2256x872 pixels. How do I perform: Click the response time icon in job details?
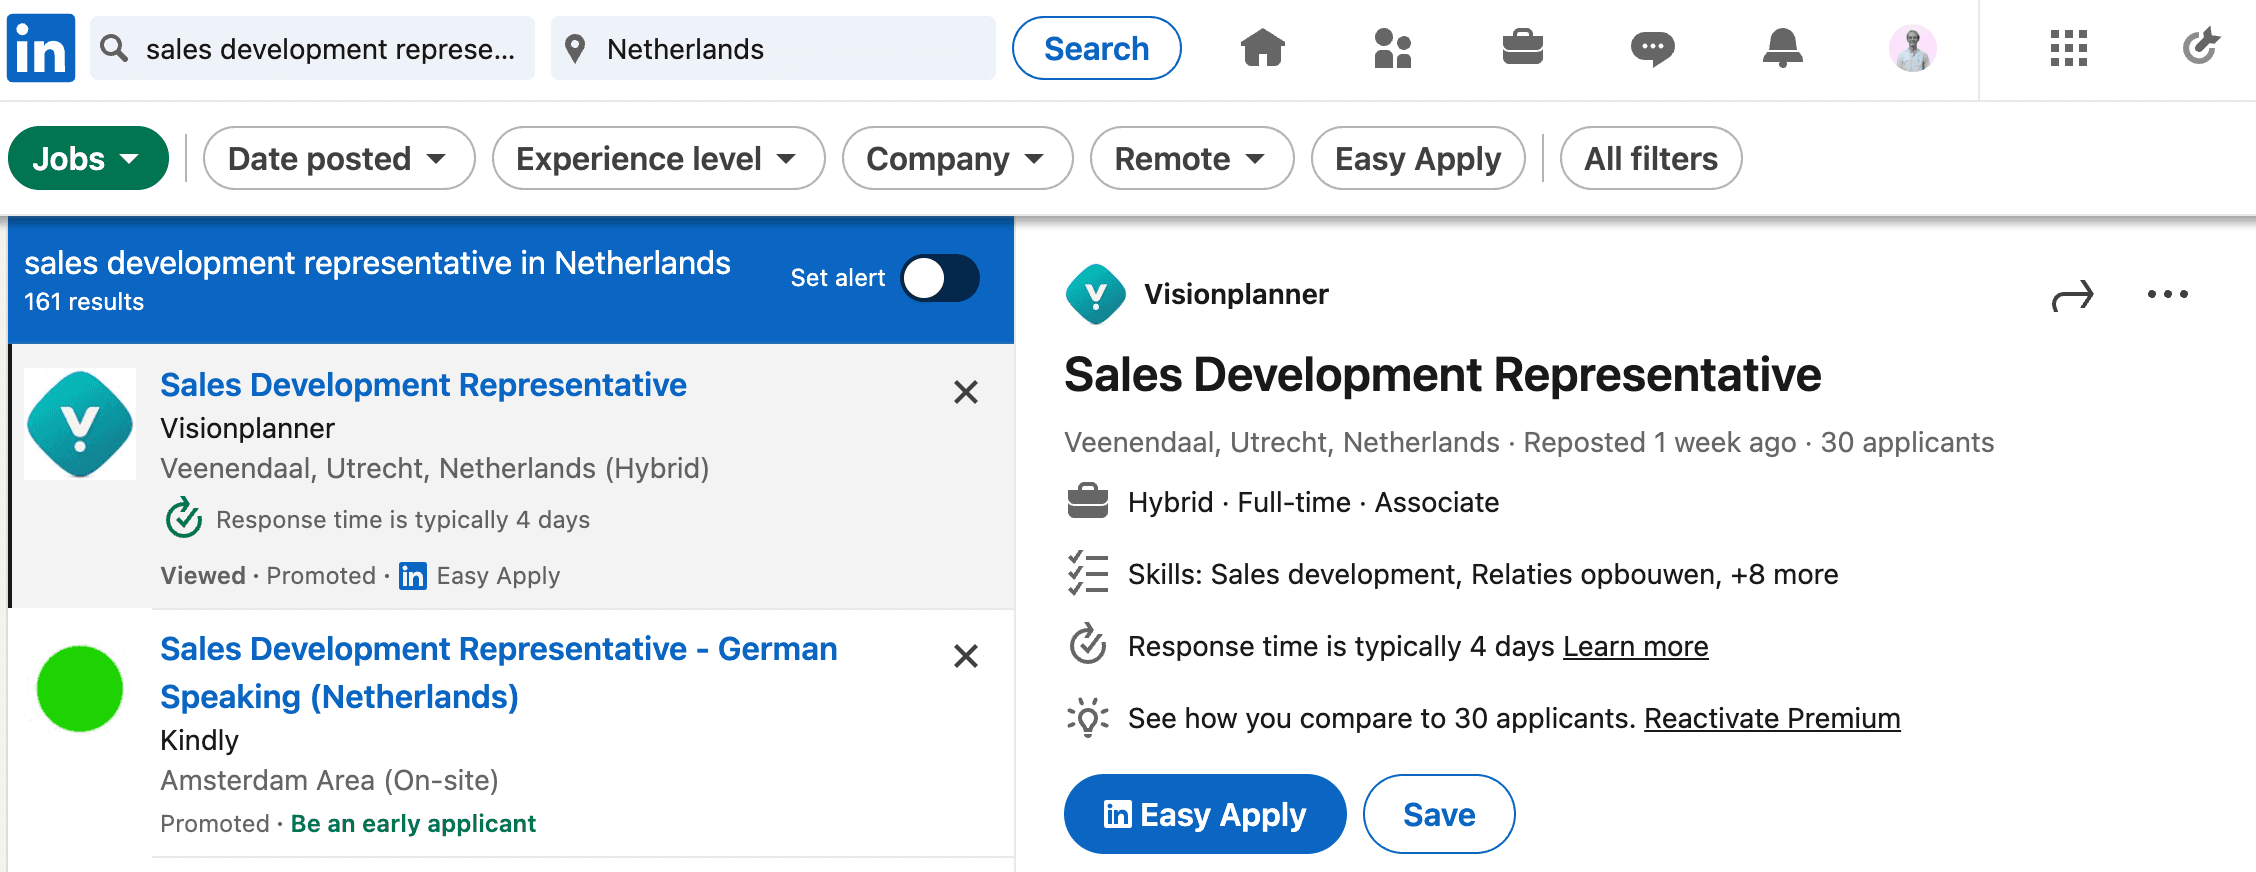1088,645
